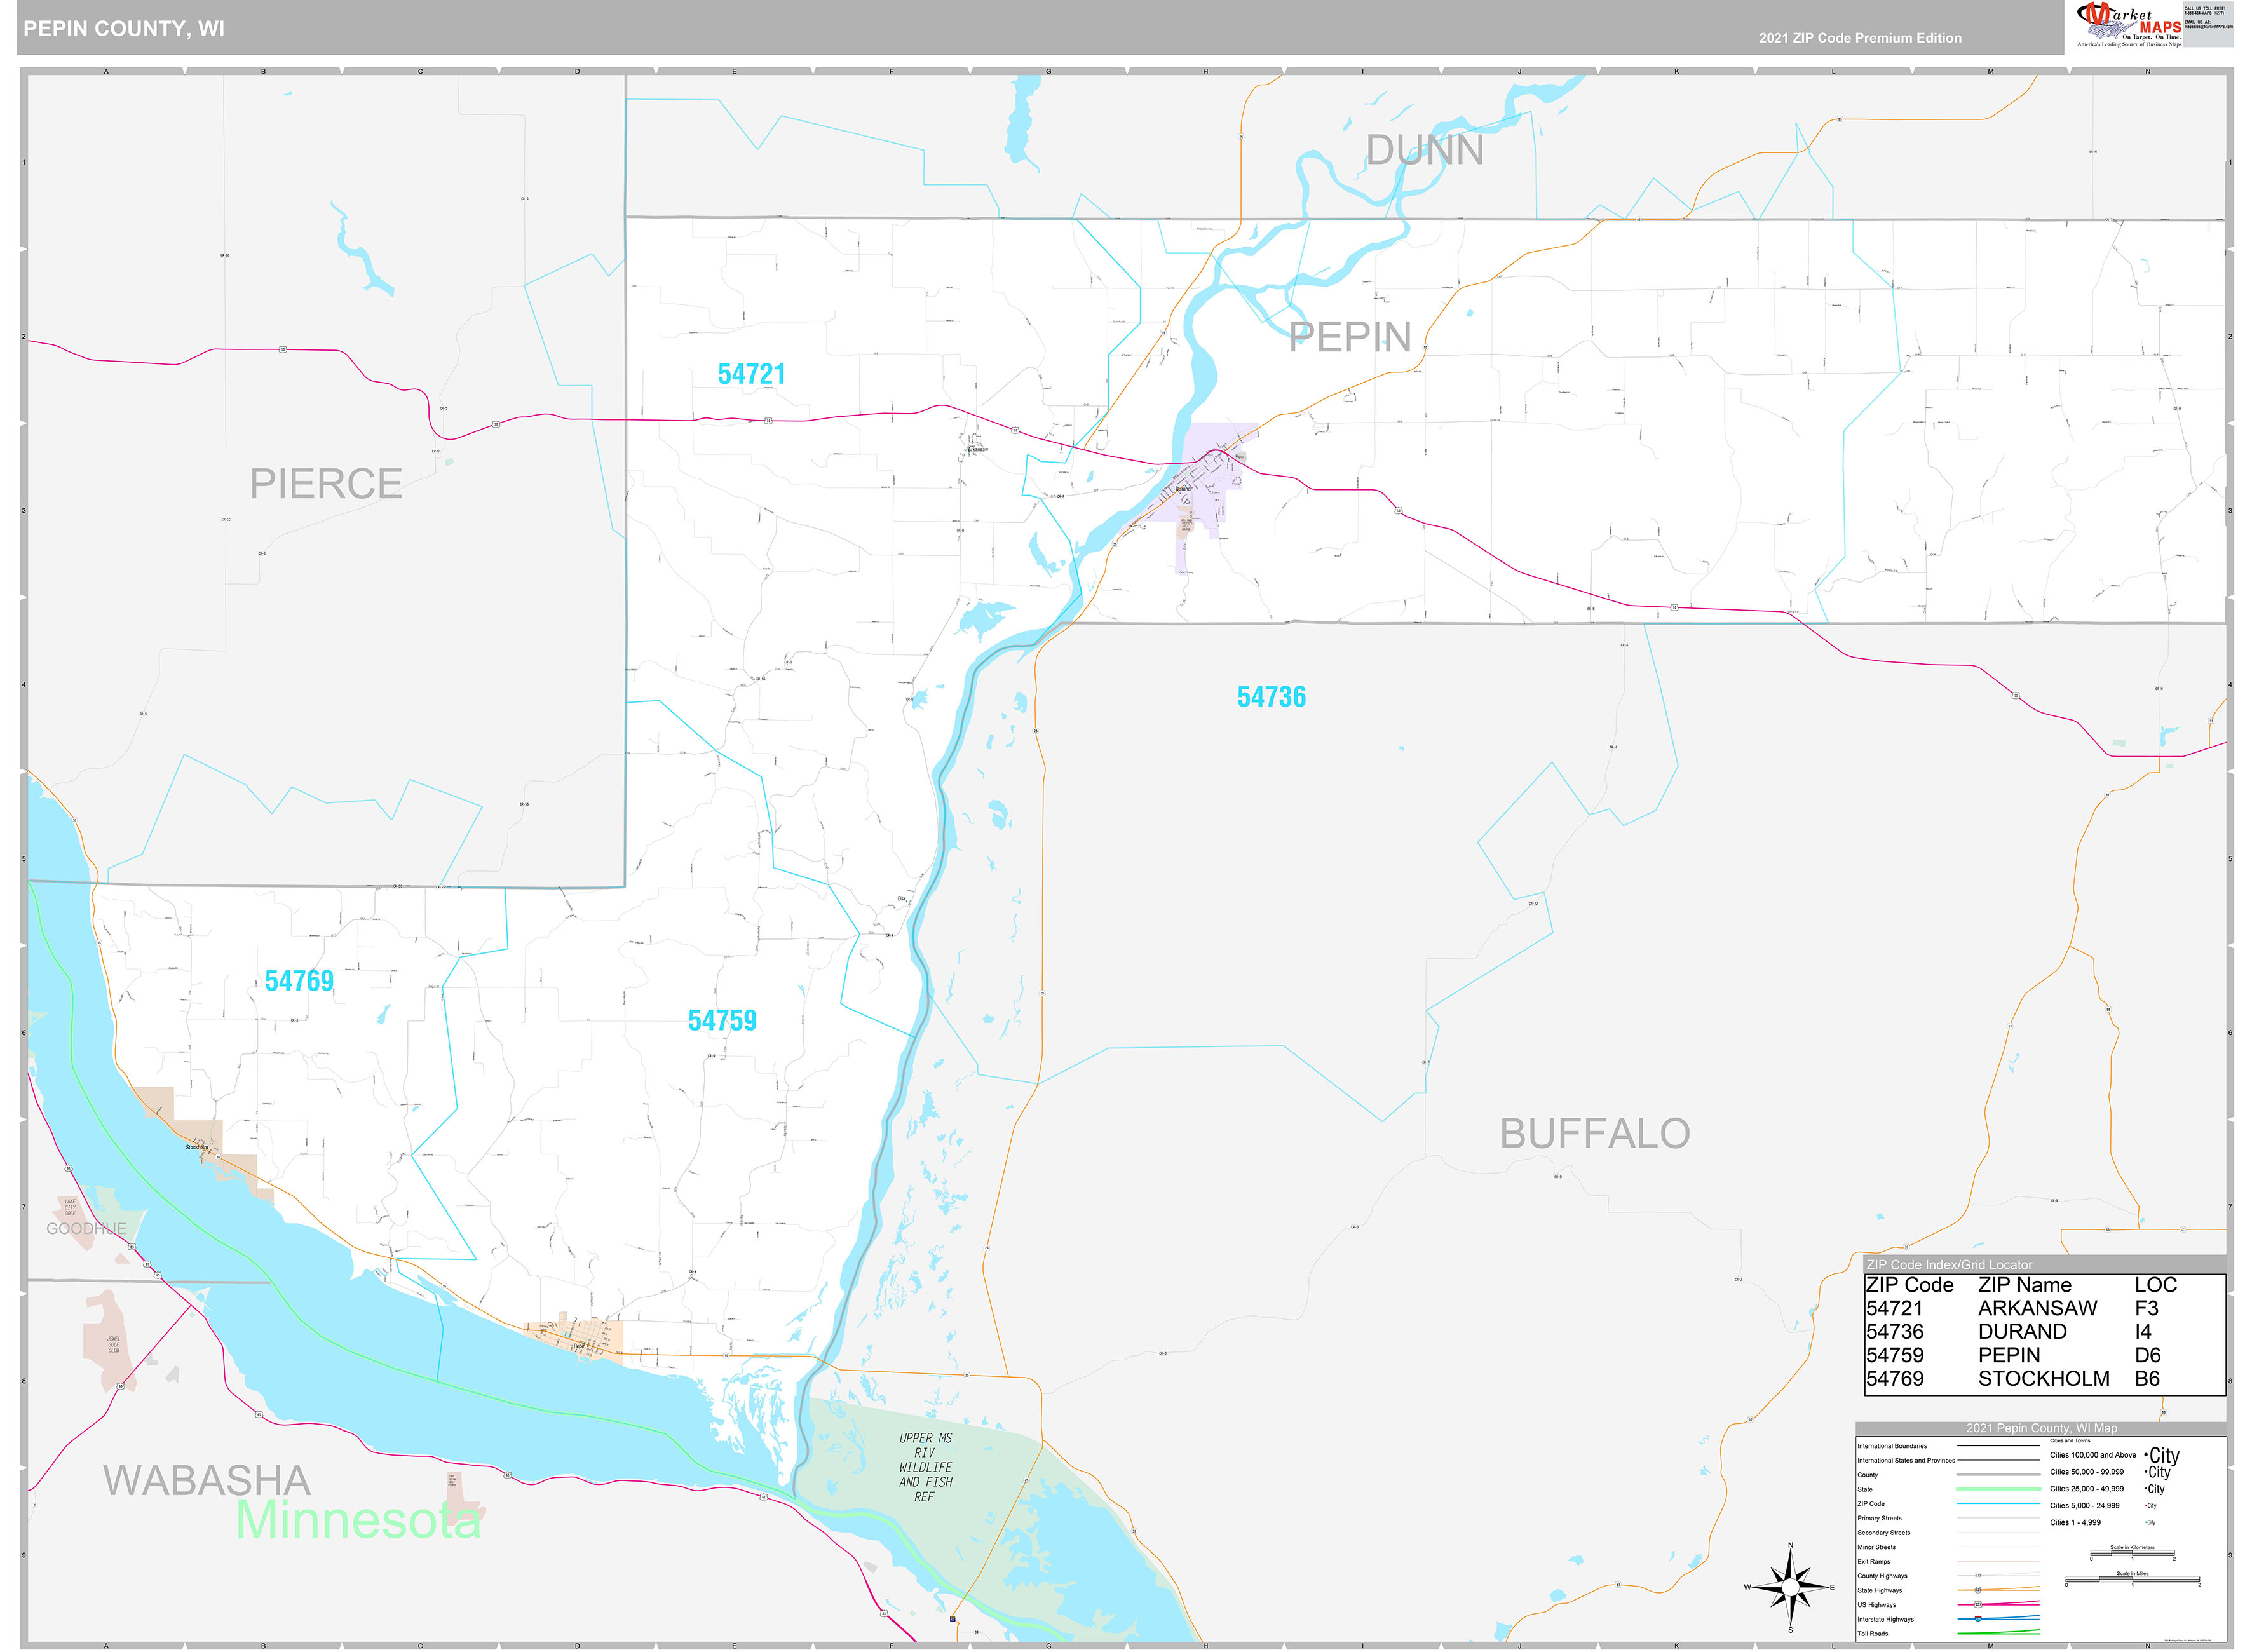Select the 2021 ZIP Code Premium Edition label

click(x=1861, y=37)
